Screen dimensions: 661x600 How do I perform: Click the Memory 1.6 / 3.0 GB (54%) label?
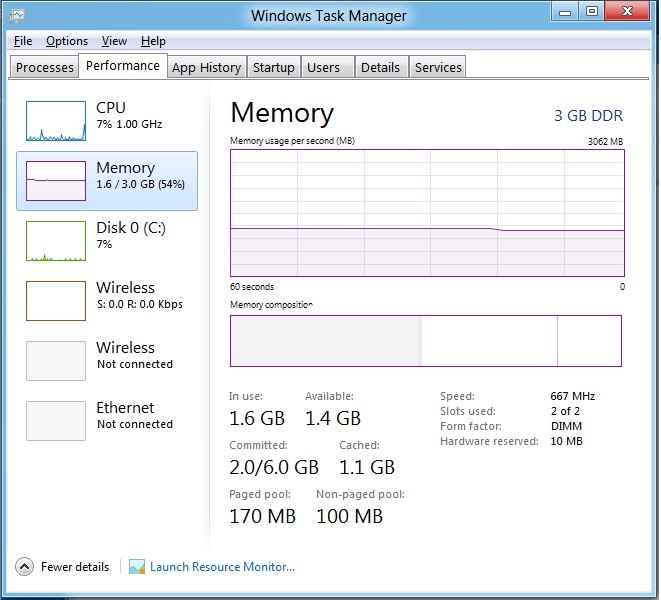(140, 175)
